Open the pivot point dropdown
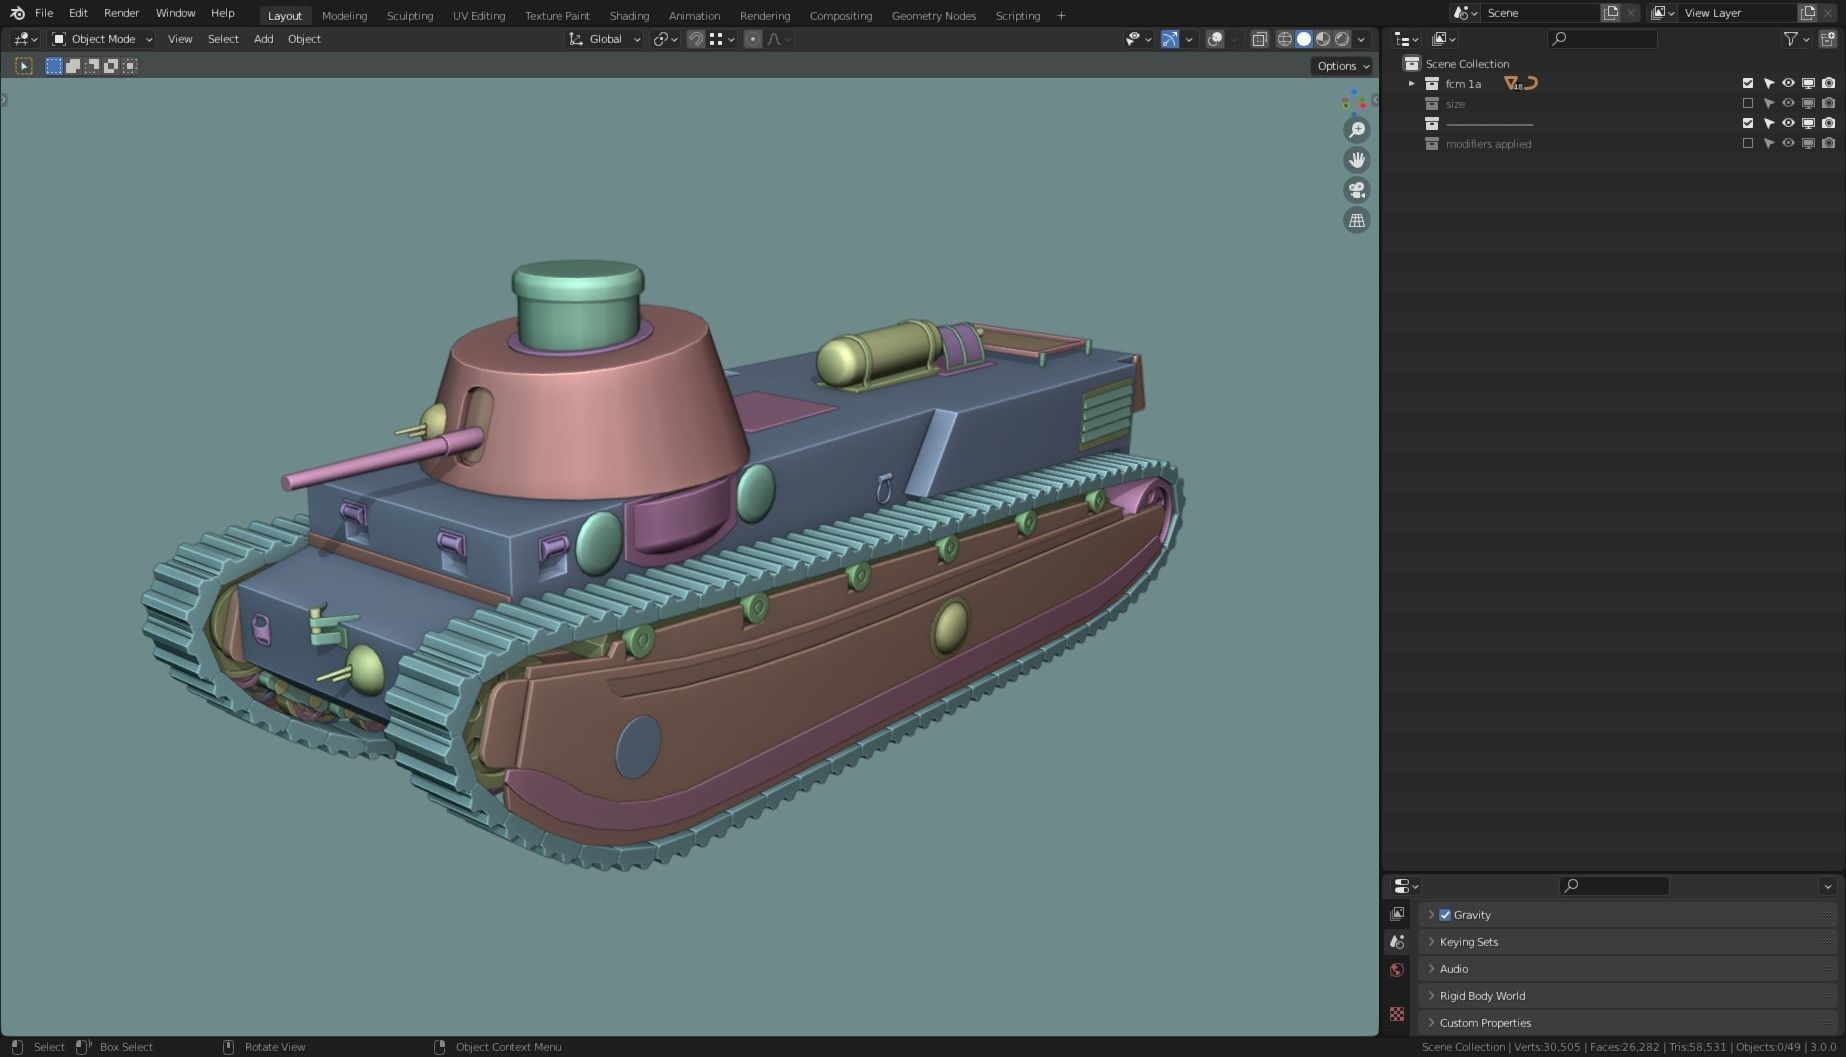The height and width of the screenshot is (1057, 1846). [x=665, y=39]
